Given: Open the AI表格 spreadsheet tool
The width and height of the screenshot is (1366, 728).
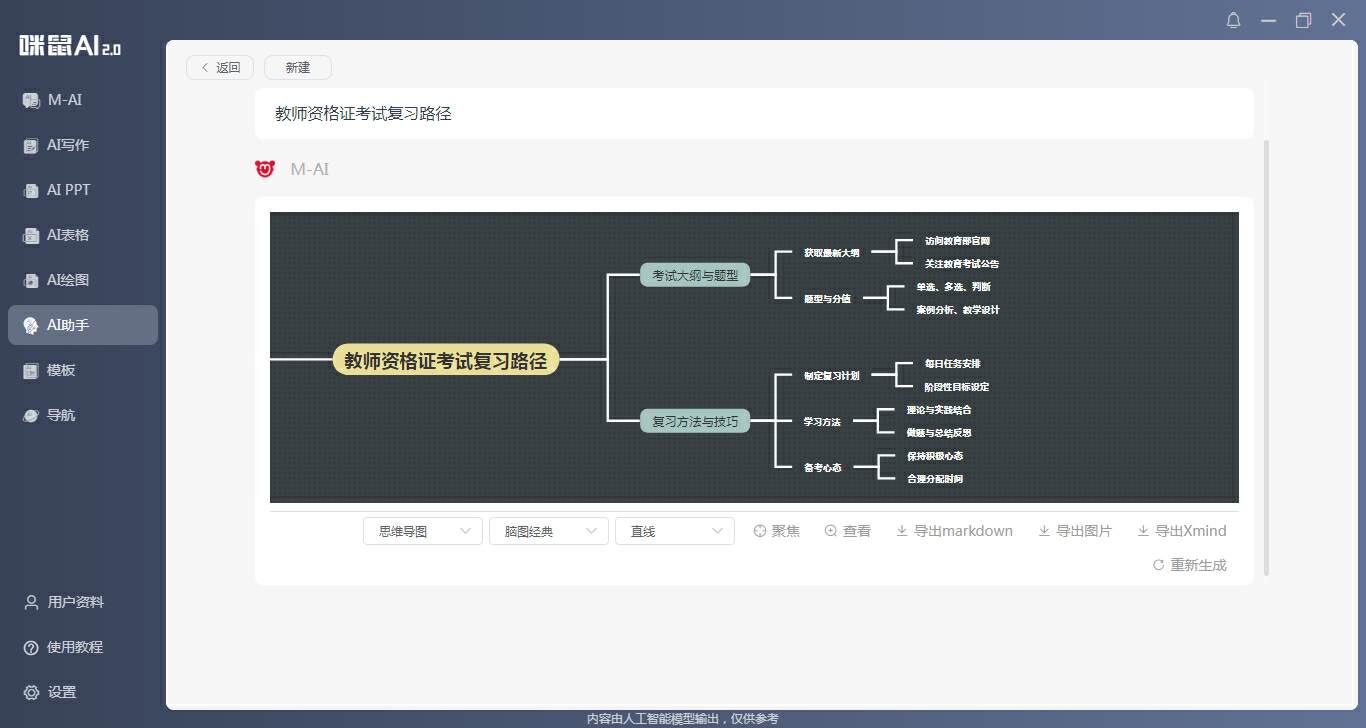Looking at the screenshot, I should (x=67, y=235).
